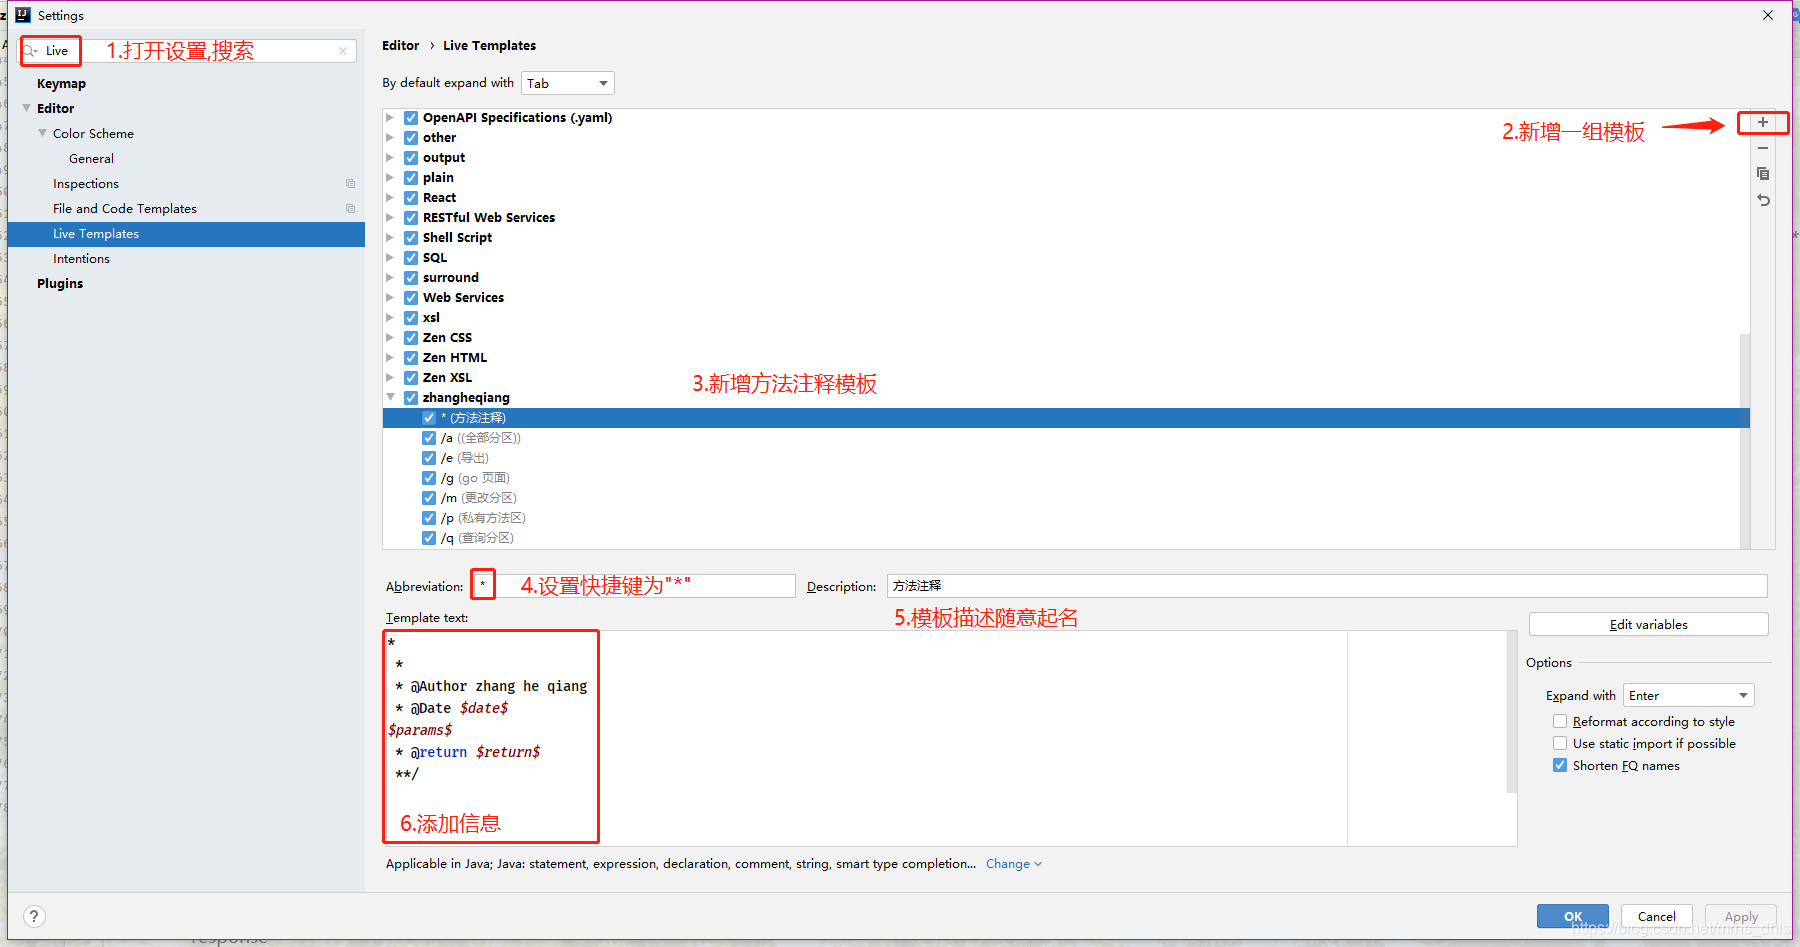Remove the selected template using the minus icon
This screenshot has height=947, width=1800.
coord(1762,147)
